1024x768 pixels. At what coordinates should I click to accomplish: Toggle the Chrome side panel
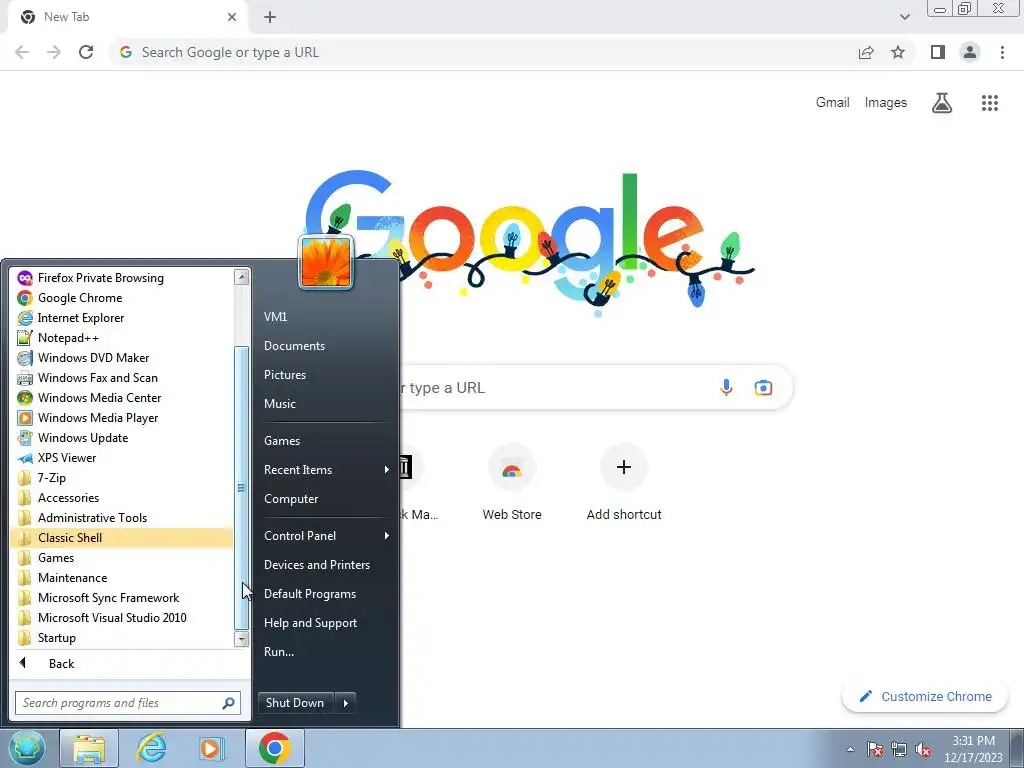(938, 52)
